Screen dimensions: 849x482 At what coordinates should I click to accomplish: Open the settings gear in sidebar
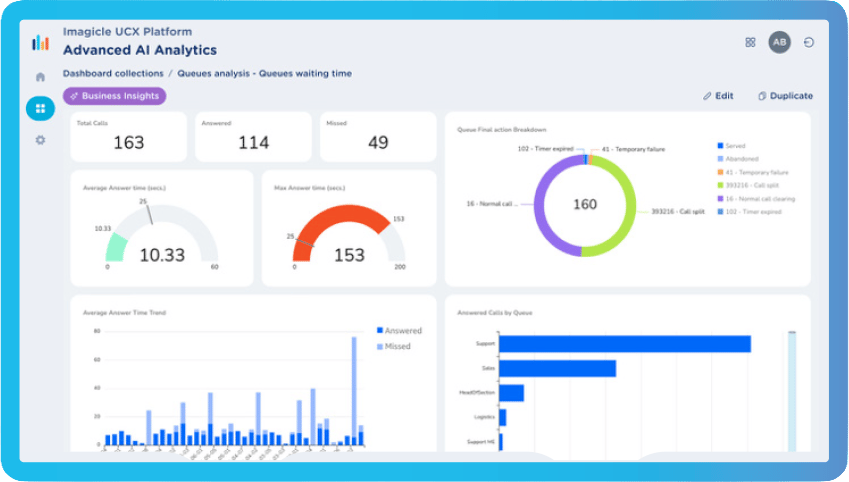[x=41, y=140]
